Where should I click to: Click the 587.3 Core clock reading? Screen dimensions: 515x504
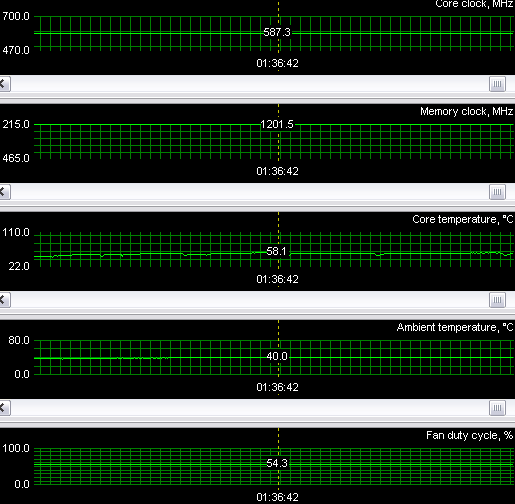tap(277, 32)
